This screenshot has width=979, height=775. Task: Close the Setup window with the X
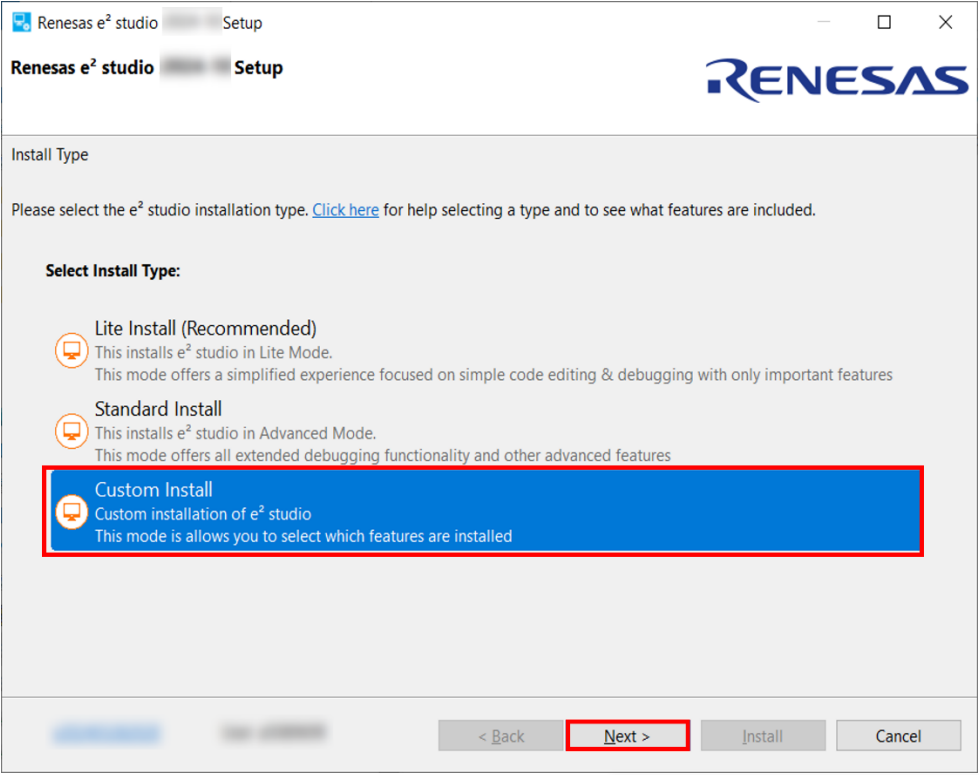[x=945, y=22]
